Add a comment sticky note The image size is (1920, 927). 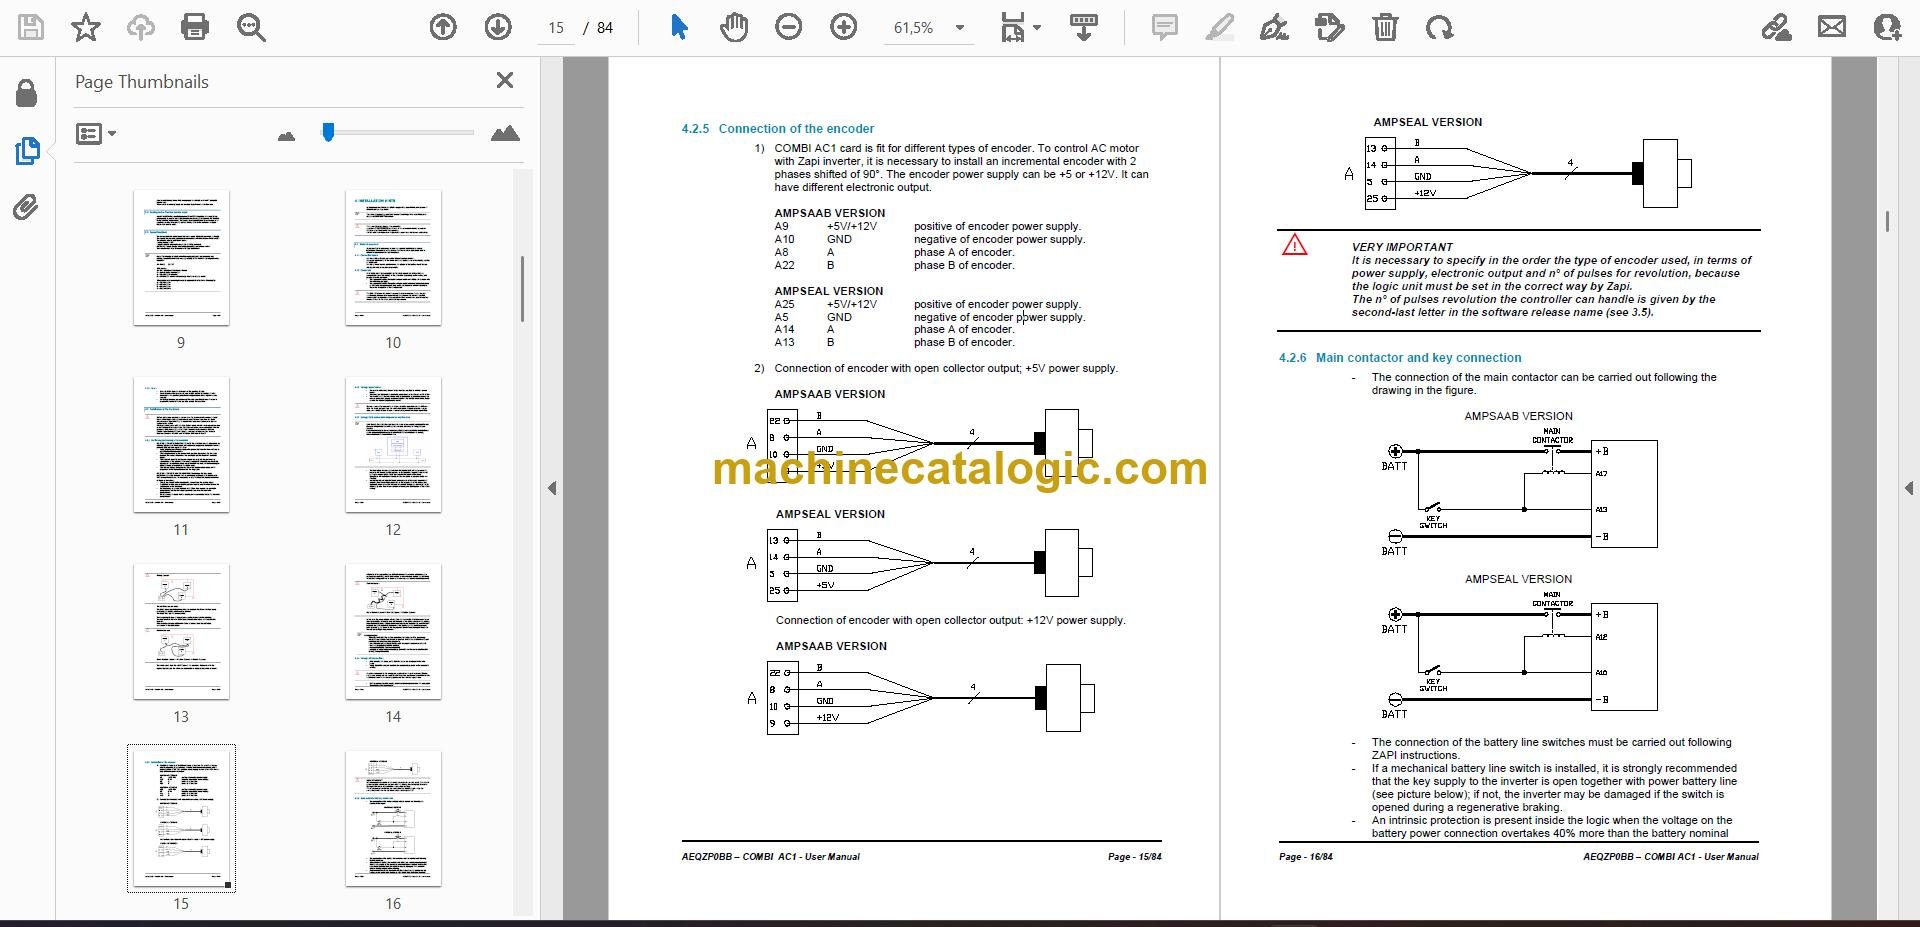(1164, 27)
